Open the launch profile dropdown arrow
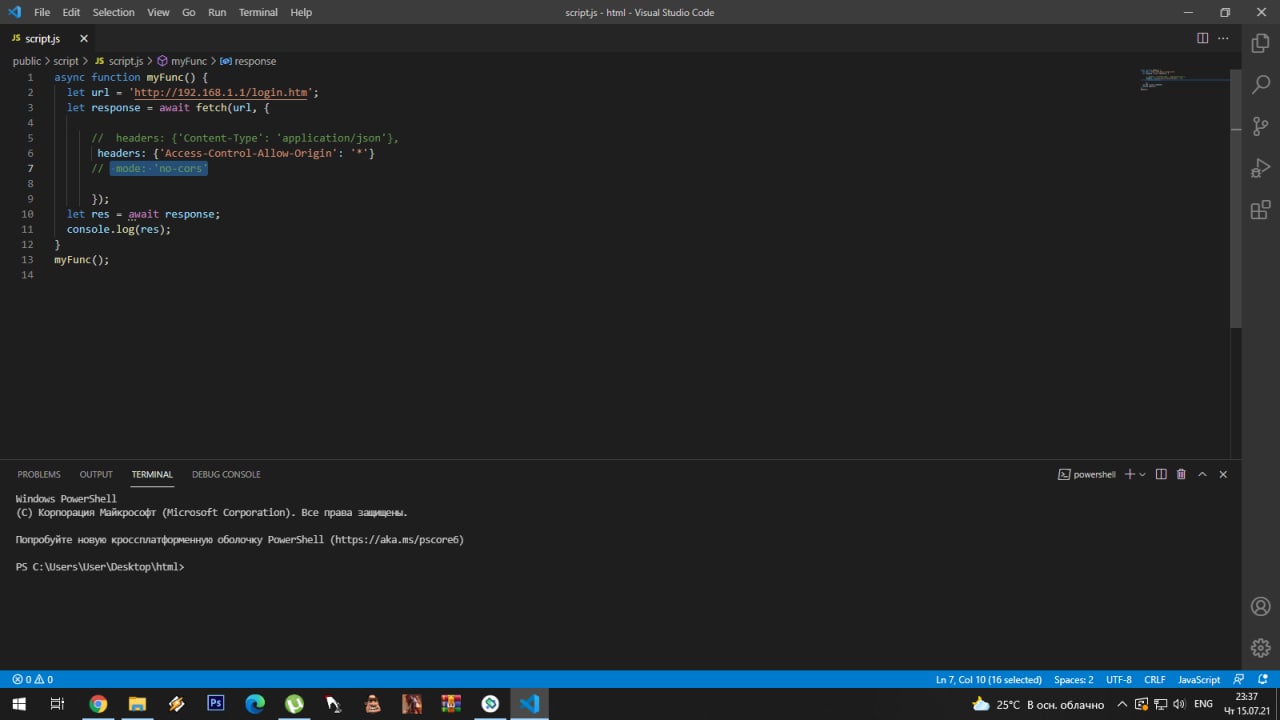 (x=1142, y=474)
